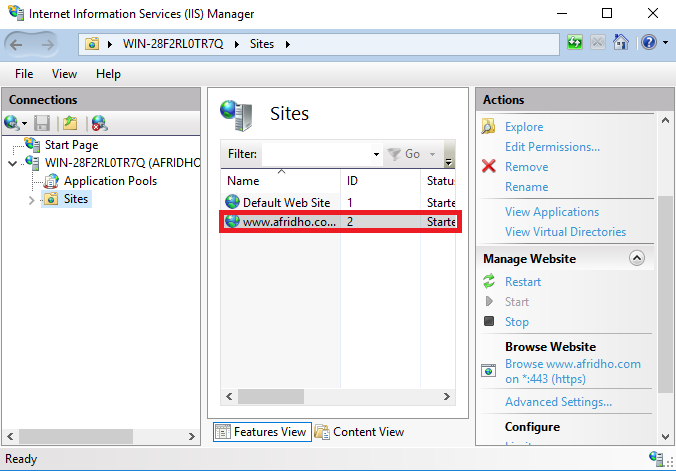Screen dimensions: 676x471
Task: Click the status bar connection icon
Action: [x=656, y=457]
